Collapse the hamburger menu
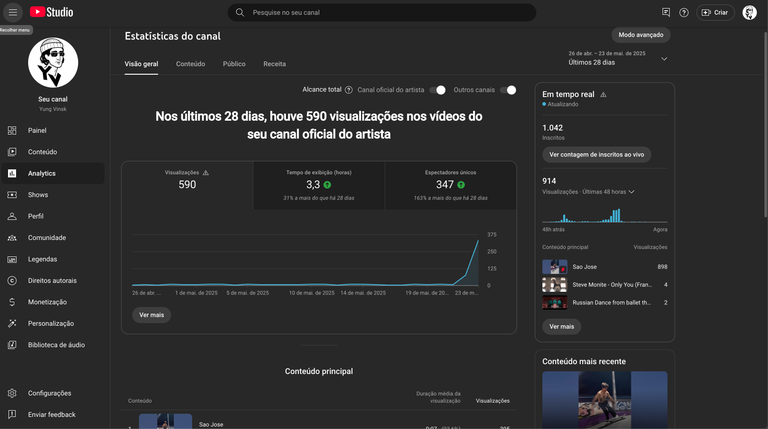The width and height of the screenshot is (768, 429). point(13,12)
